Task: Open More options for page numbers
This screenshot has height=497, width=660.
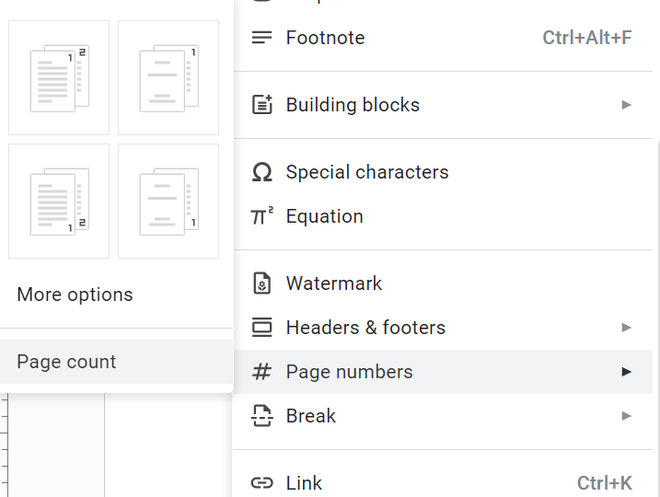Action: [x=75, y=295]
